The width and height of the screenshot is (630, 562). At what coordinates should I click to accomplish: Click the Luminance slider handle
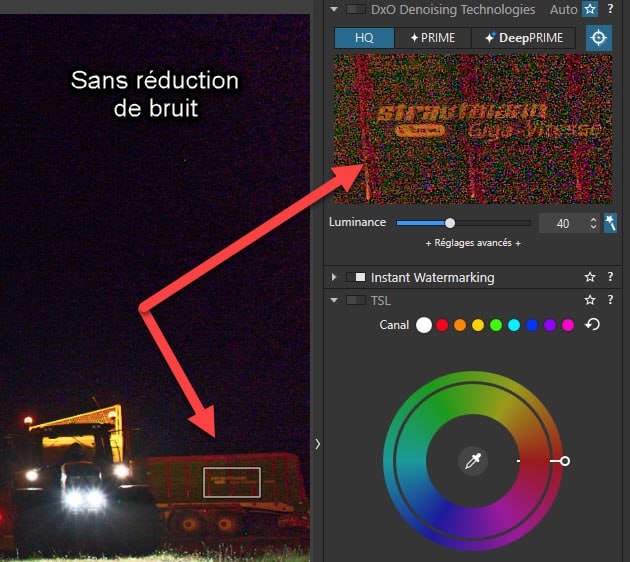click(x=450, y=223)
